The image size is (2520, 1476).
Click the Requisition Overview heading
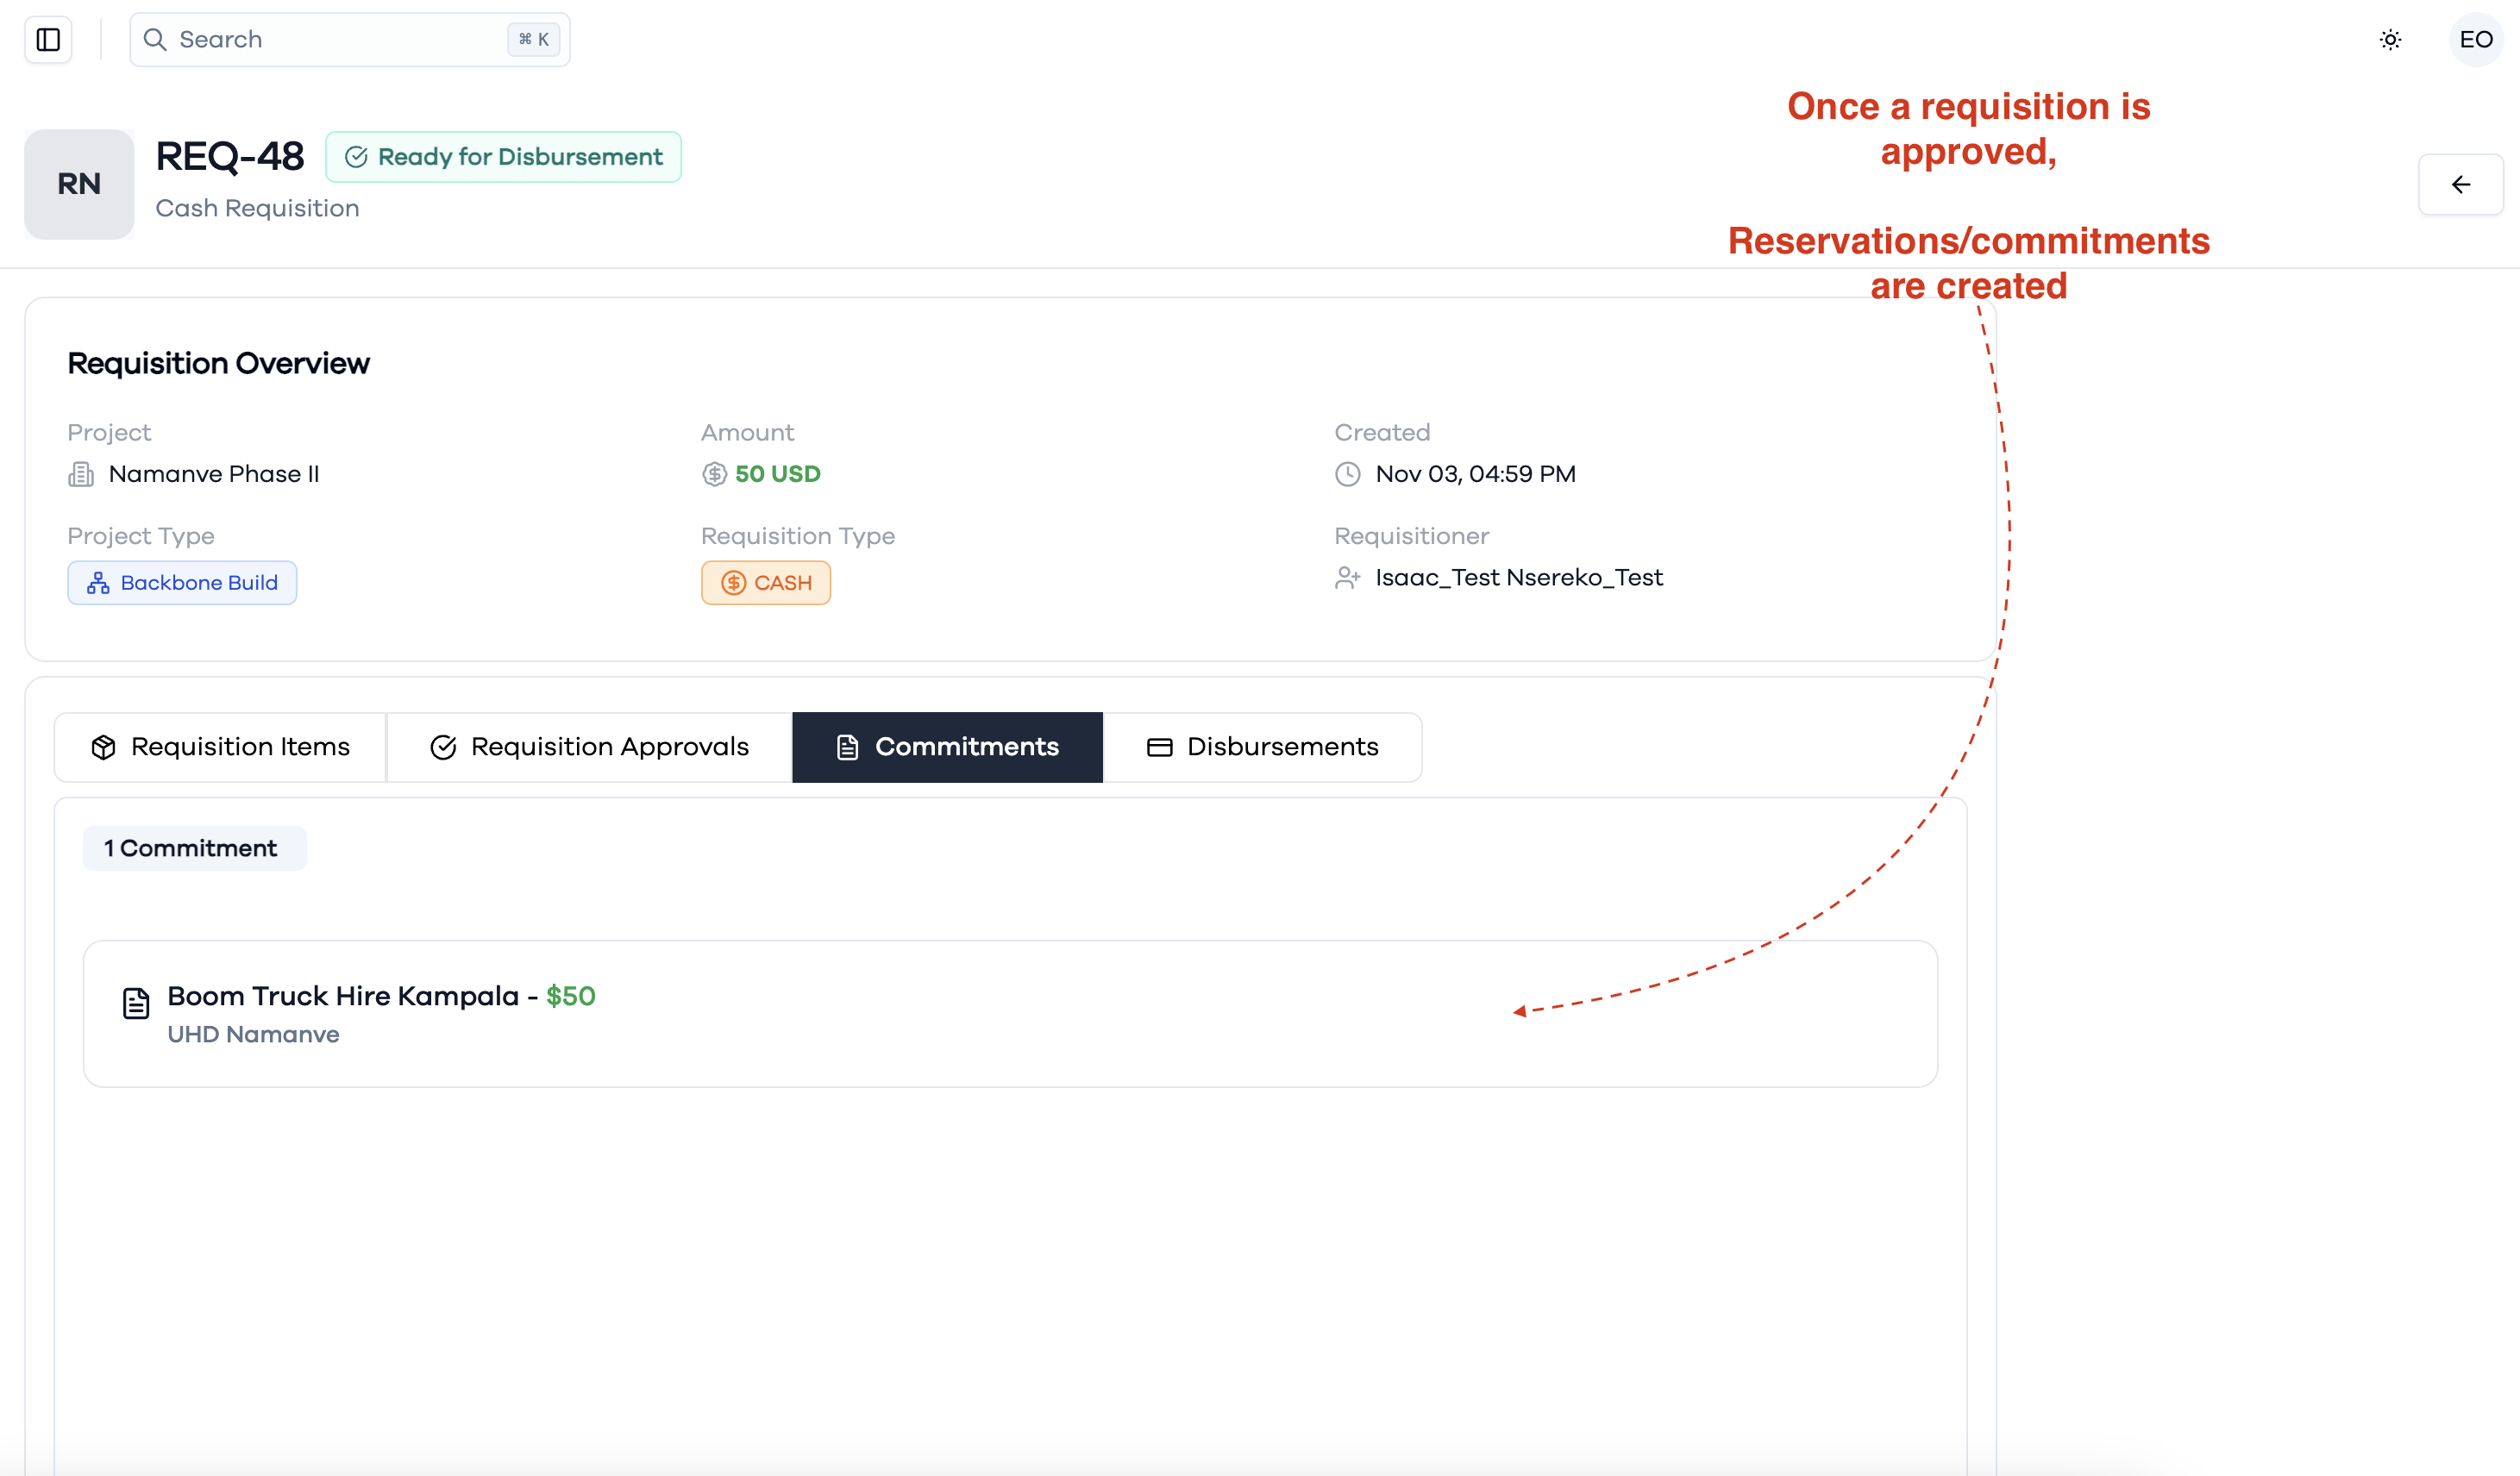point(218,363)
